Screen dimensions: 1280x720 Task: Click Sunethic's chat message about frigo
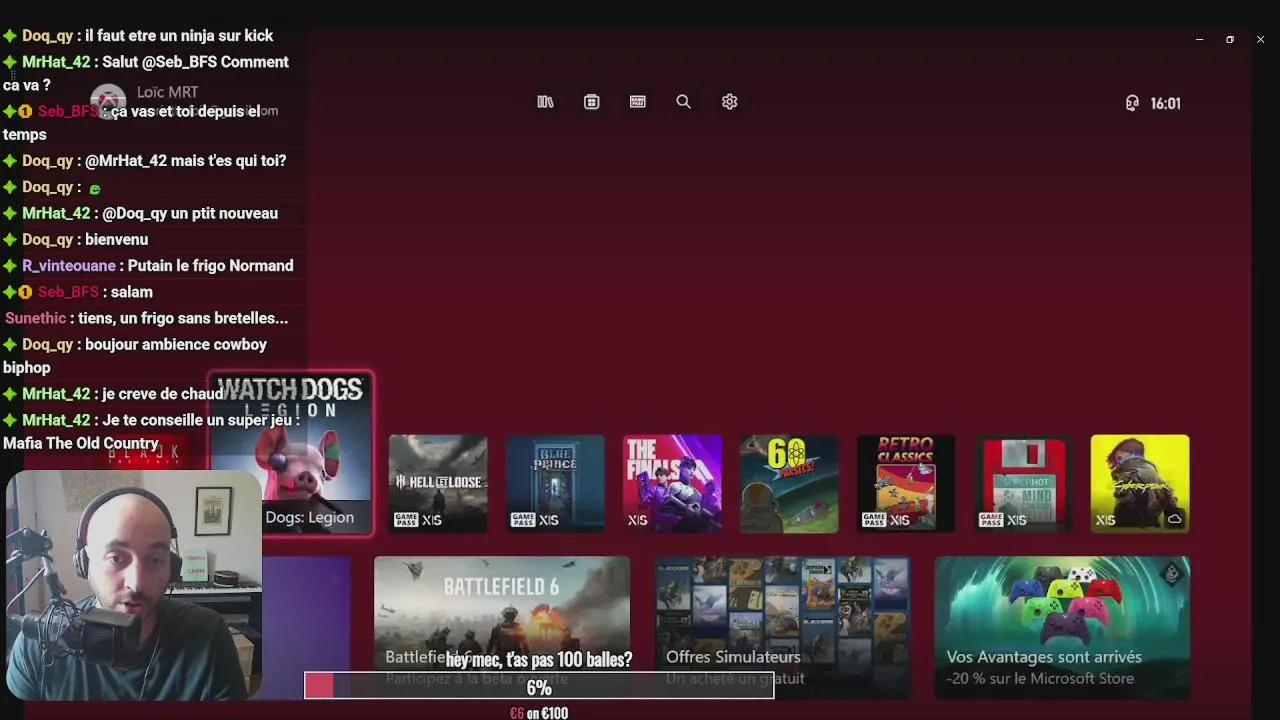146,318
